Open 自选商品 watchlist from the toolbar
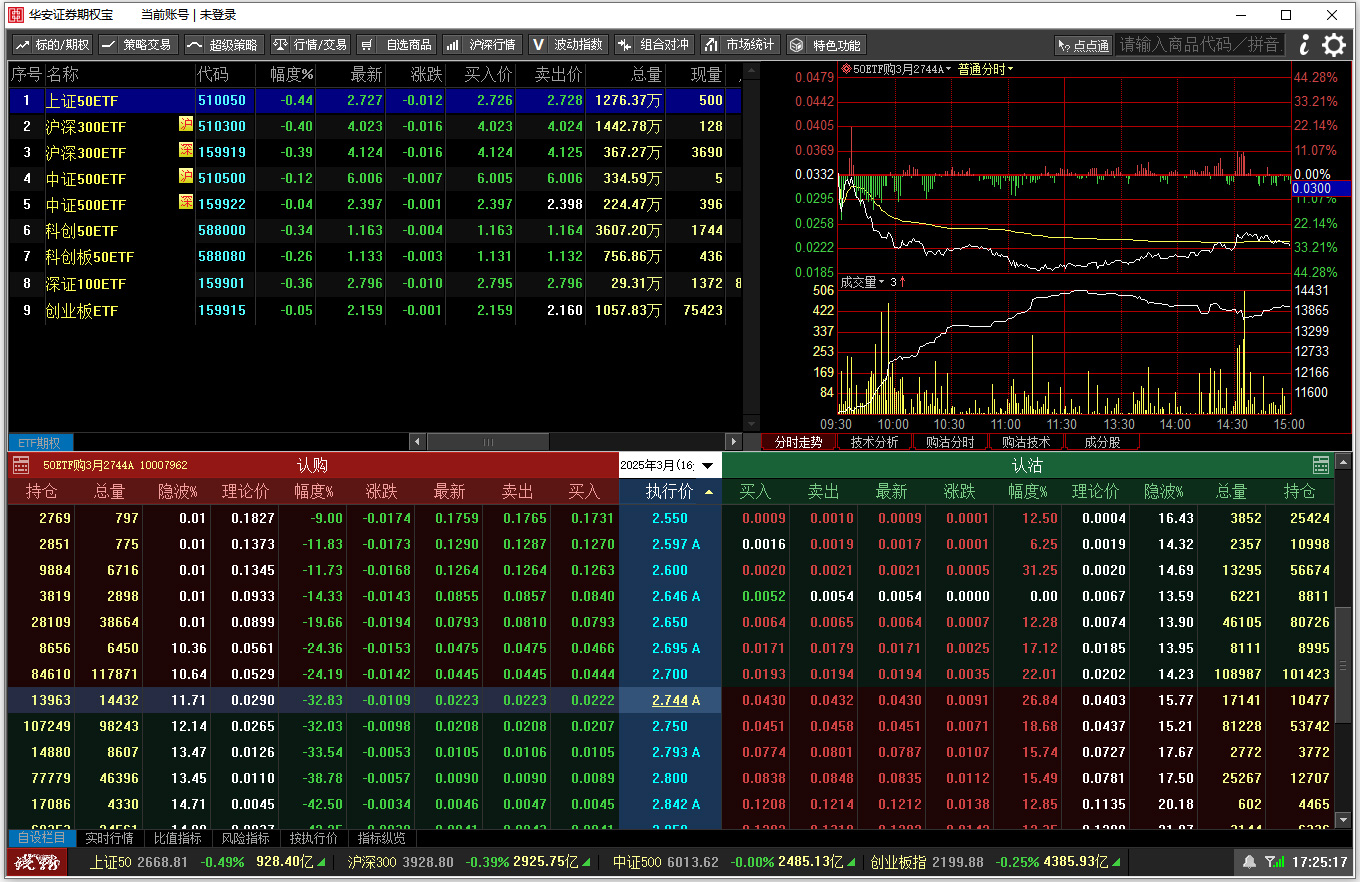This screenshot has height=882, width=1360. pos(396,45)
